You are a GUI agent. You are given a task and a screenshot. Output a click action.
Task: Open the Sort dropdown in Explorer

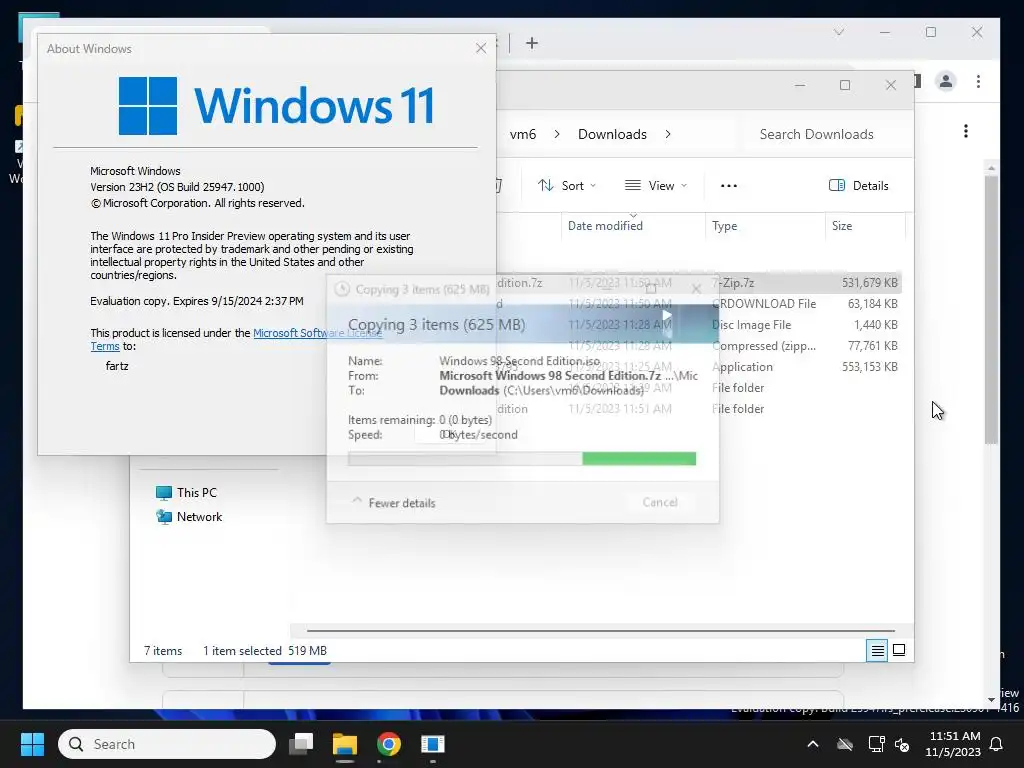567,185
